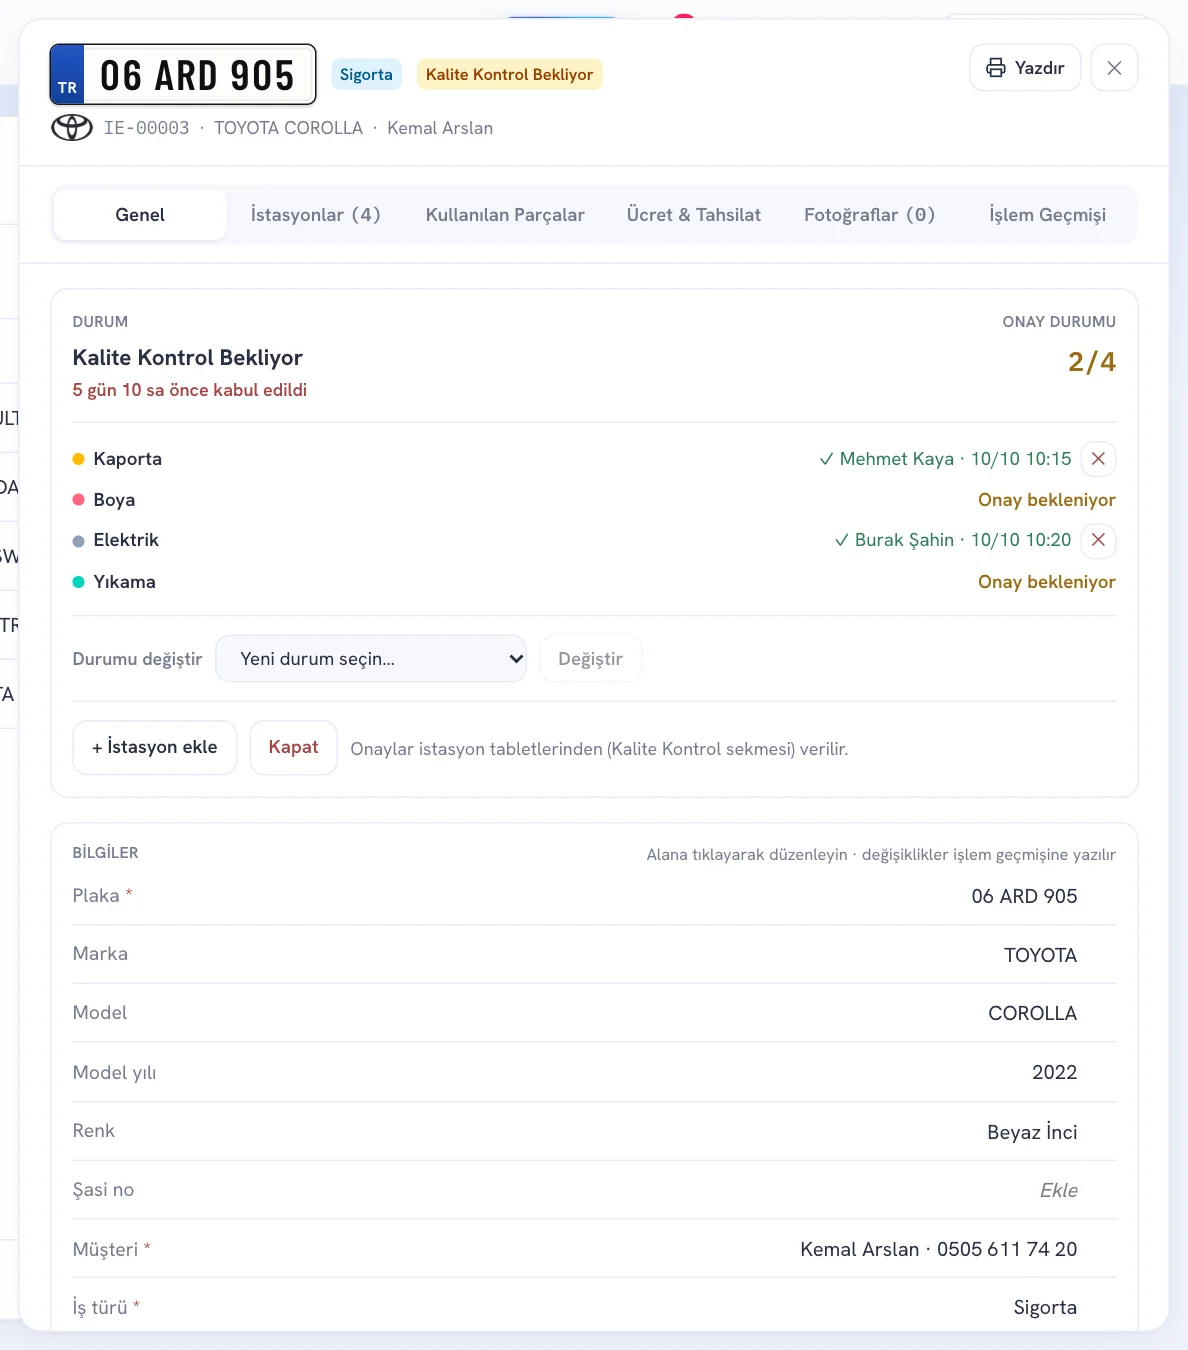
Task: Click the 06 ARD 905 license plate
Action: pyautogui.click(x=183, y=75)
